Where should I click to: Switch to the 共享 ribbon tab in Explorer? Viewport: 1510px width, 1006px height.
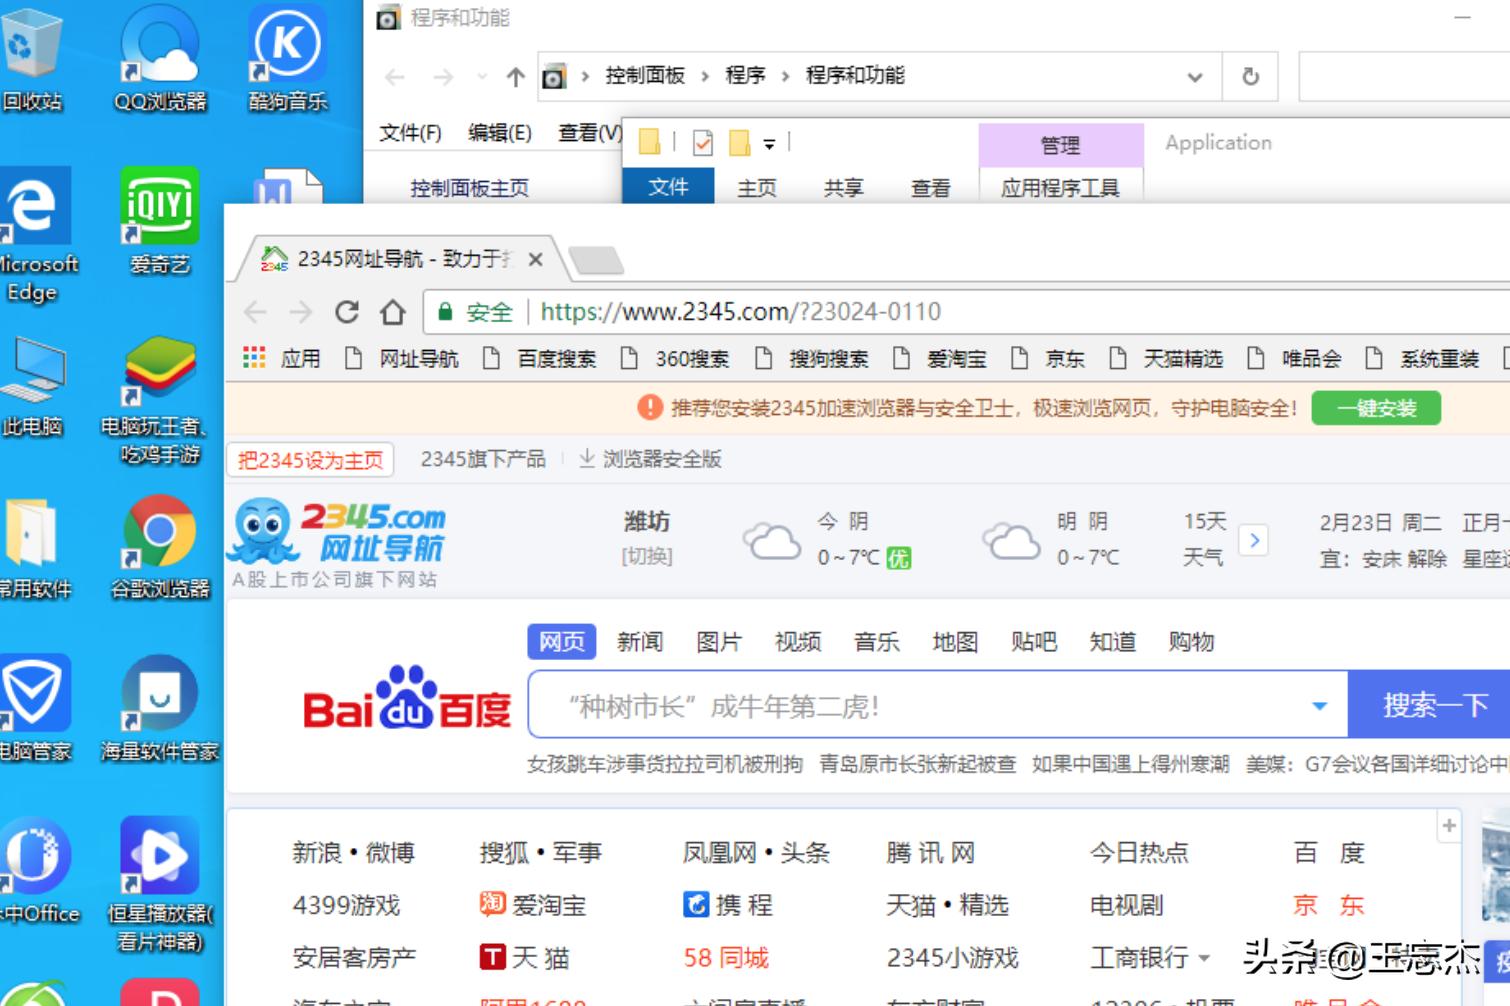point(843,187)
